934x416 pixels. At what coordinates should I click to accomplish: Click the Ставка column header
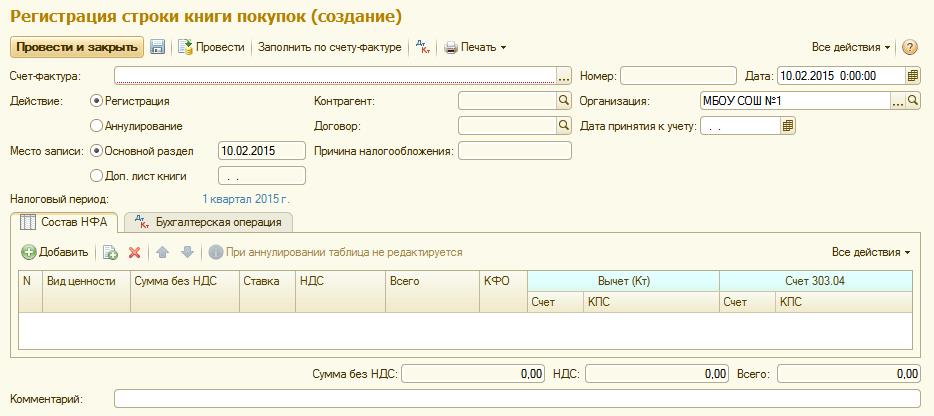click(267, 291)
